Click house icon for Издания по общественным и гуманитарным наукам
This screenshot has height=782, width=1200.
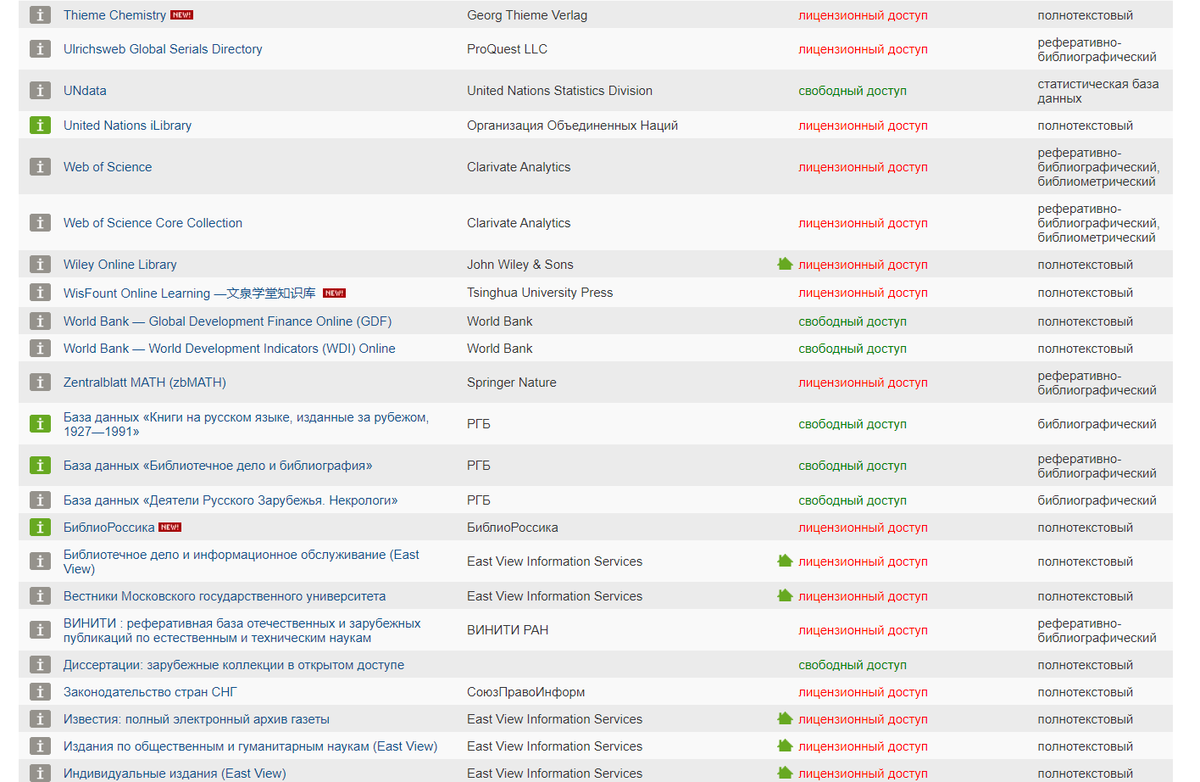pyautogui.click(x=785, y=745)
